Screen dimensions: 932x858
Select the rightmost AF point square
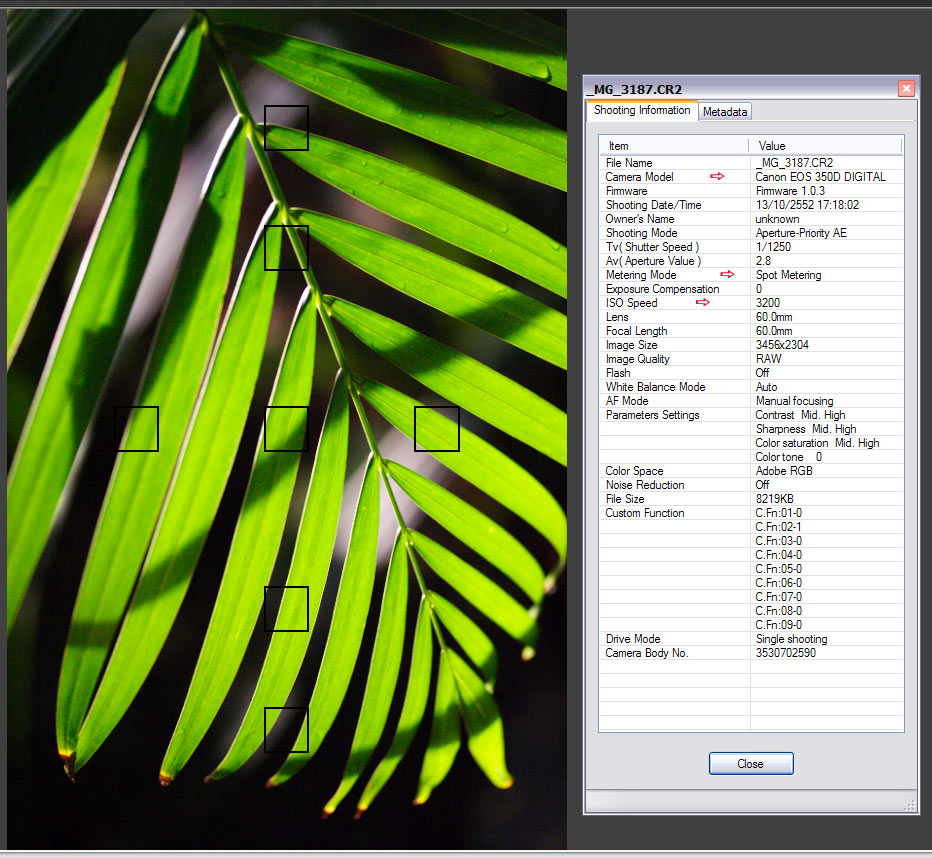(x=437, y=429)
